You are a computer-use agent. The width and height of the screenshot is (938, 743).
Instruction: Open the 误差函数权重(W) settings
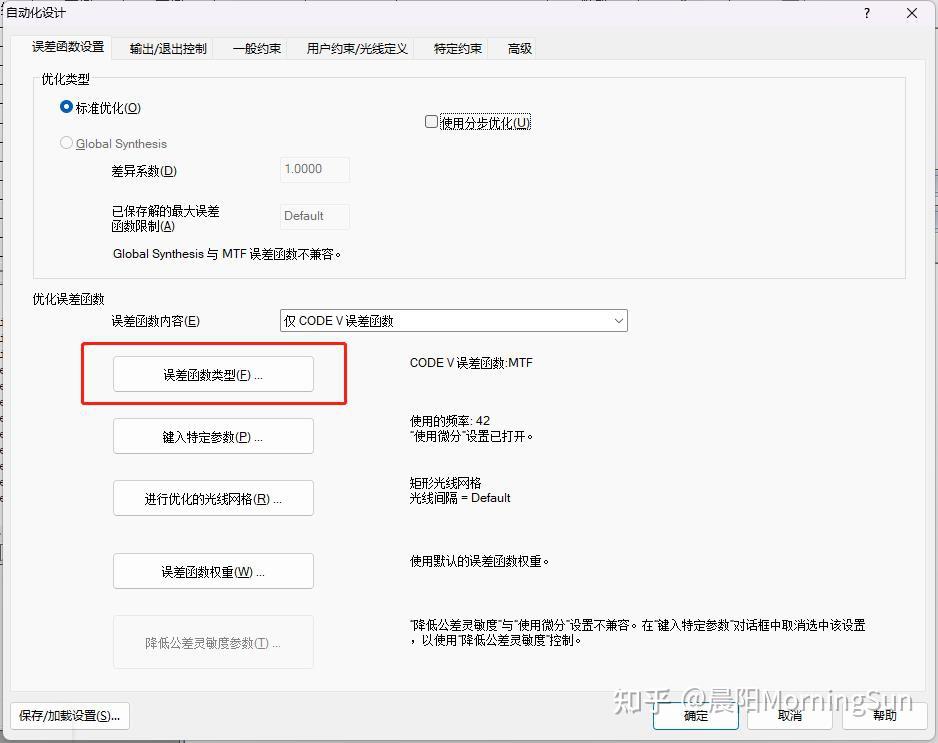(x=212, y=570)
